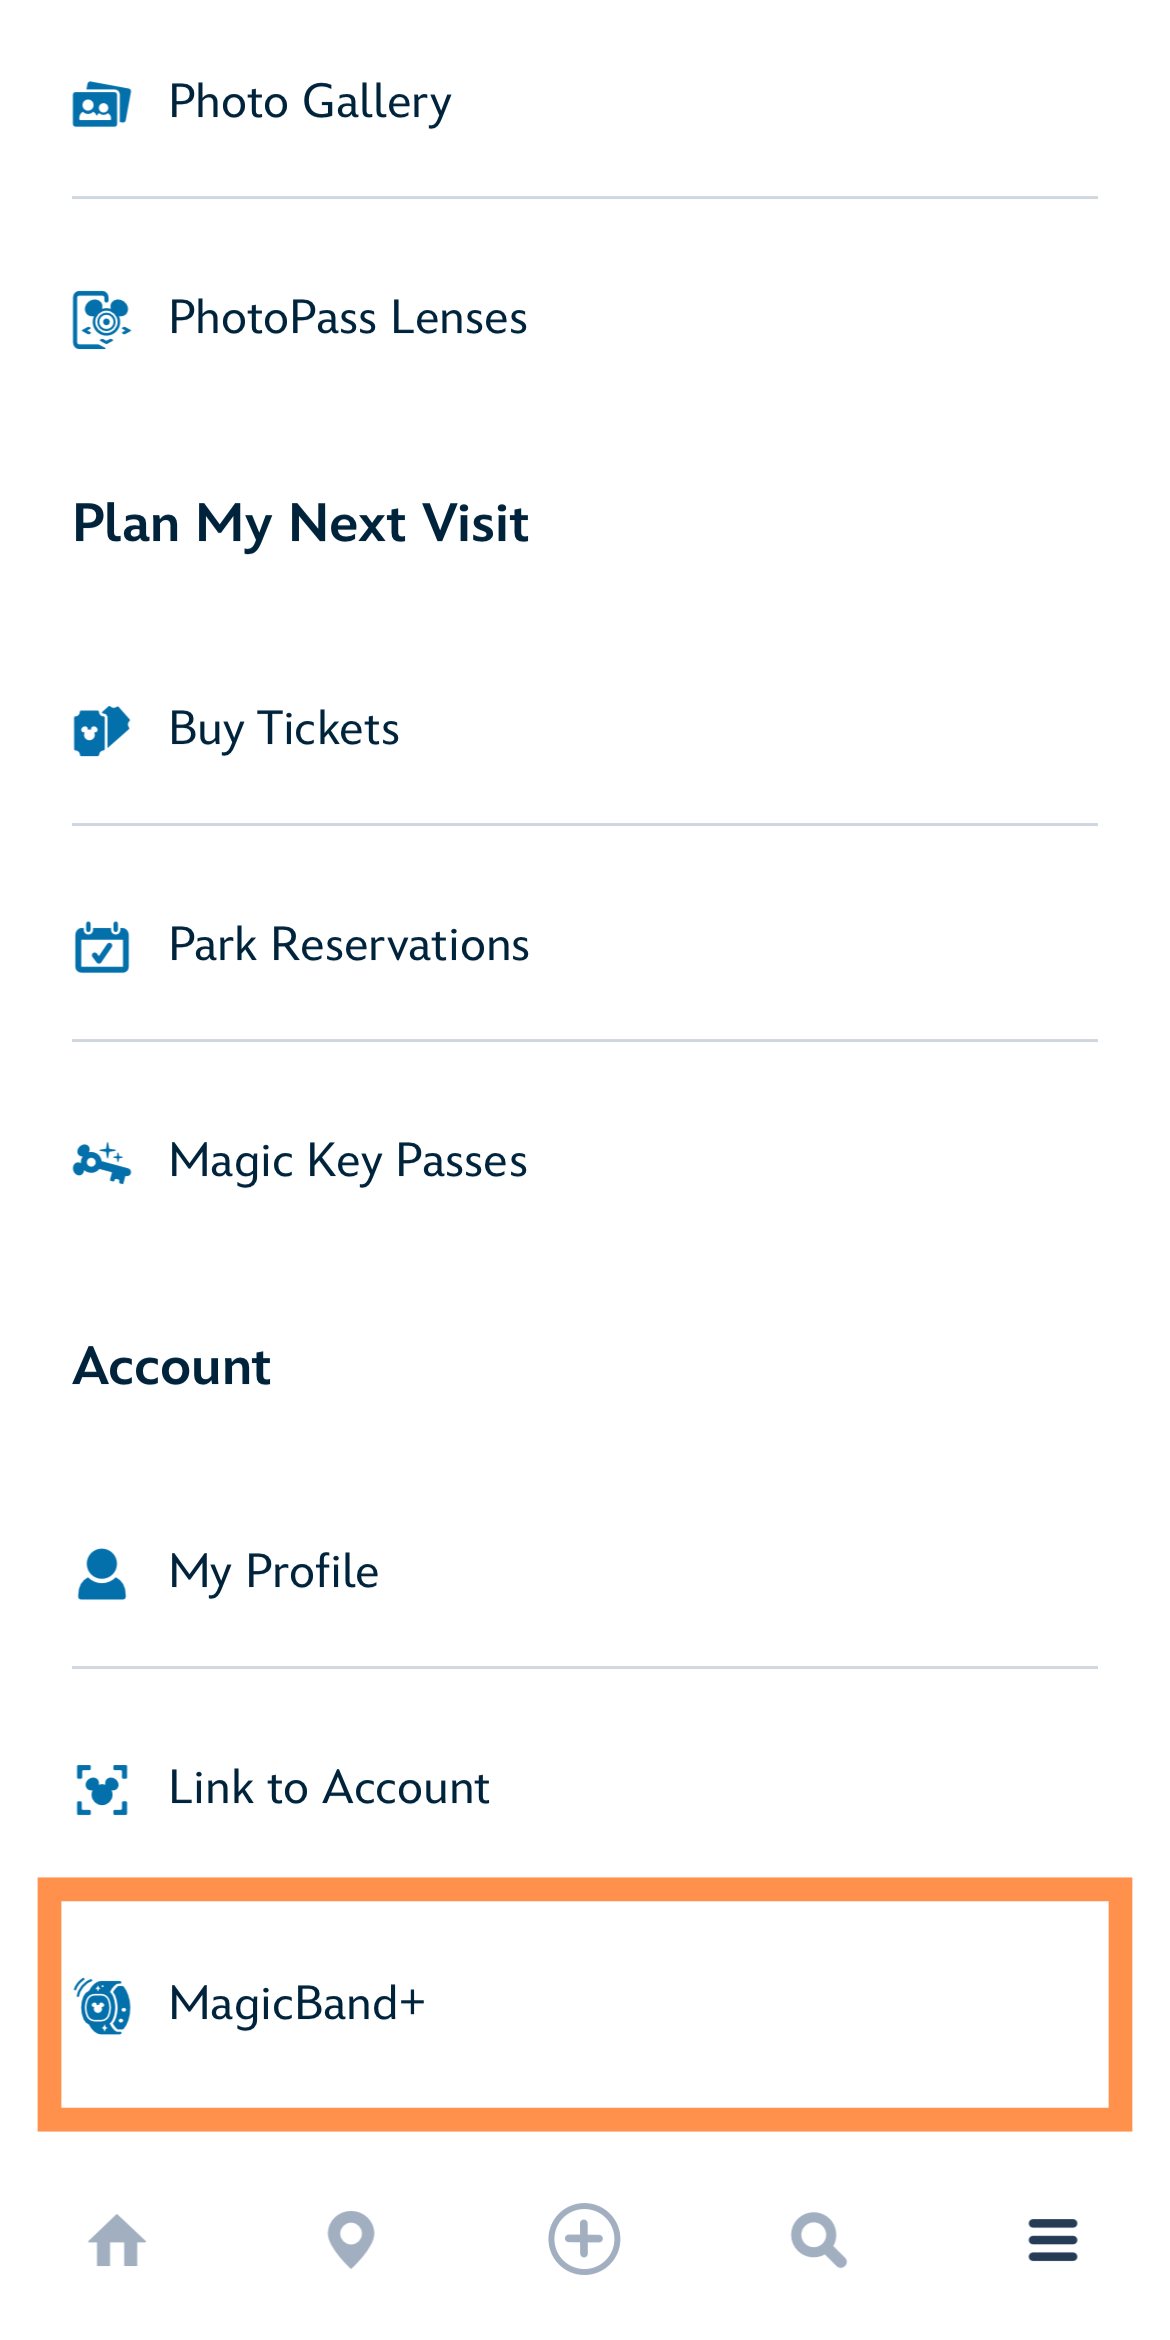Screen dimensions: 1170x2340
Task: Tap the Buy Tickets icon
Action: (101, 730)
